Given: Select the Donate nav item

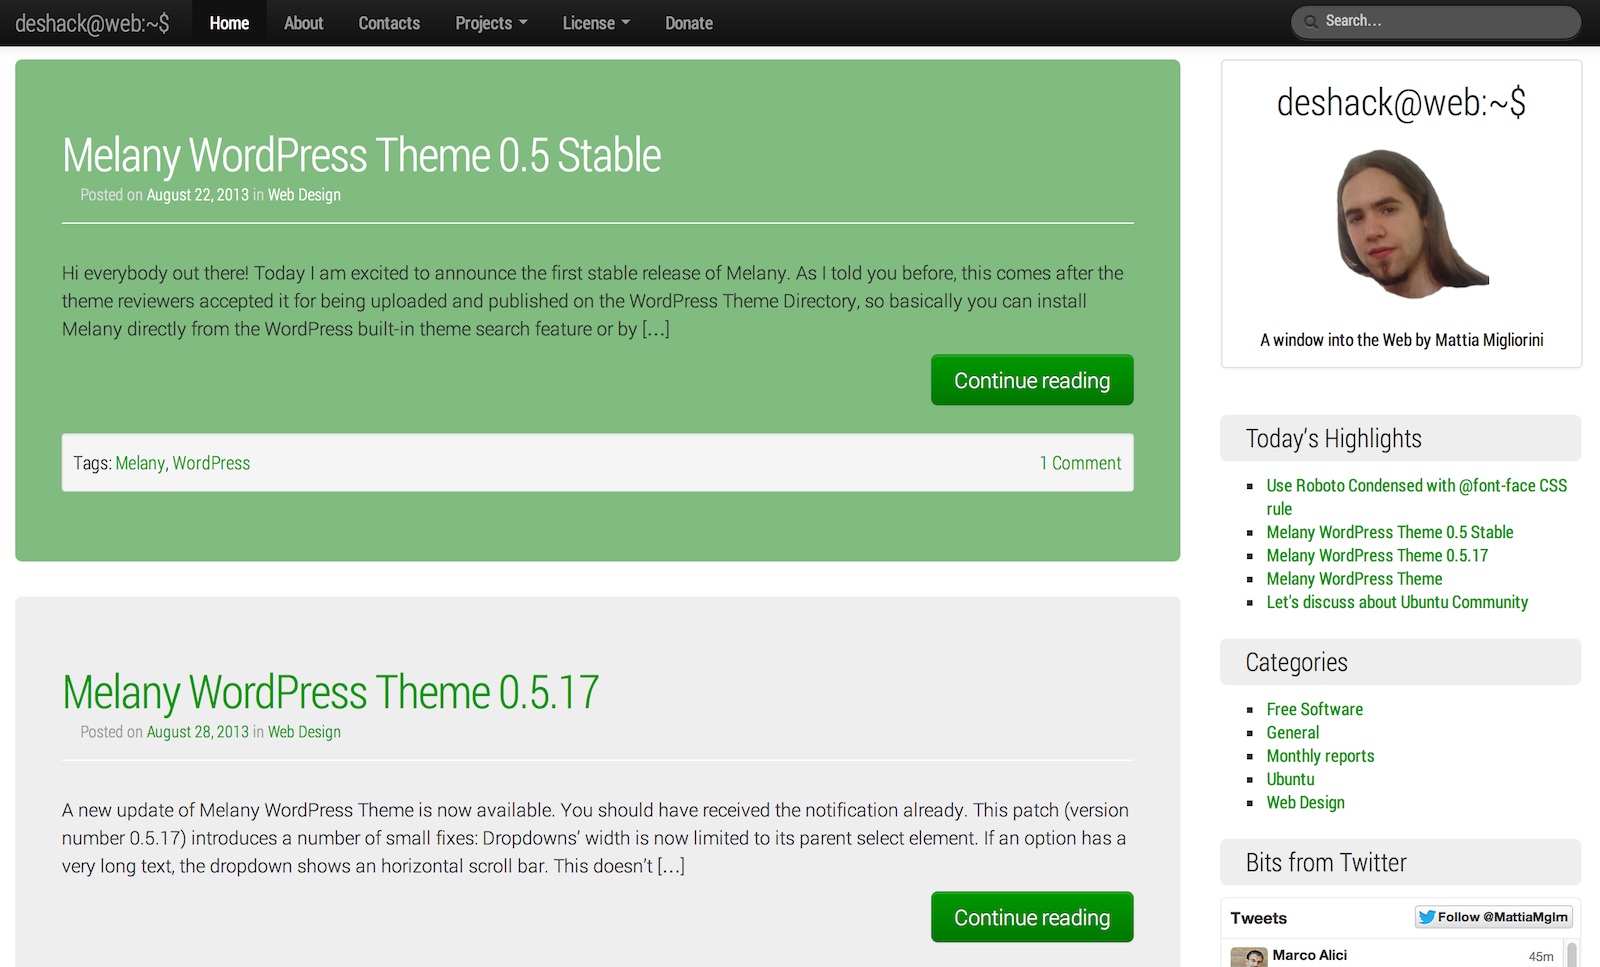Looking at the screenshot, I should [x=689, y=23].
